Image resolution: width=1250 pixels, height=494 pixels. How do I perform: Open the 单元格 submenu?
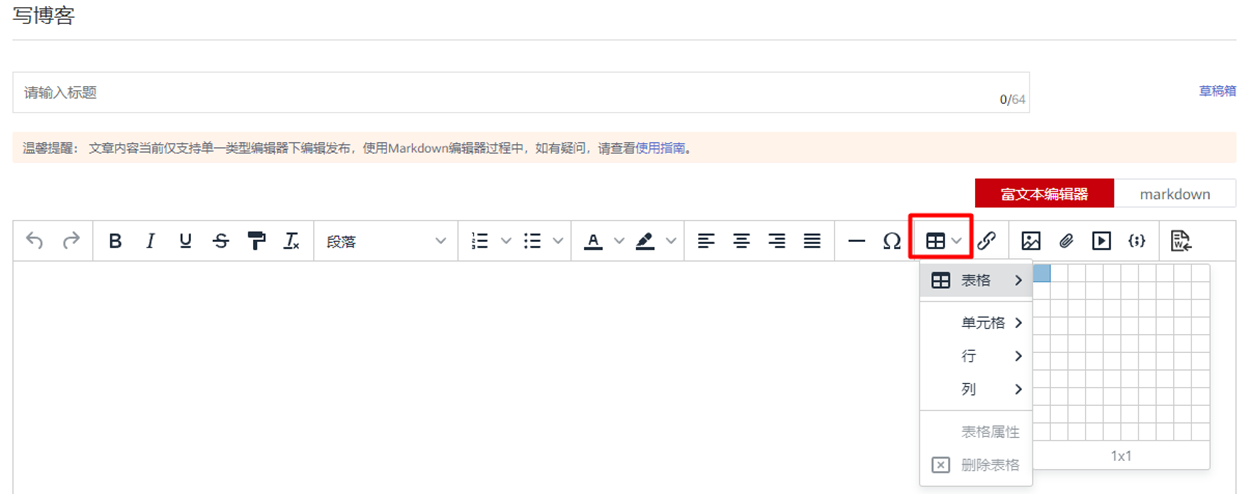click(976, 323)
